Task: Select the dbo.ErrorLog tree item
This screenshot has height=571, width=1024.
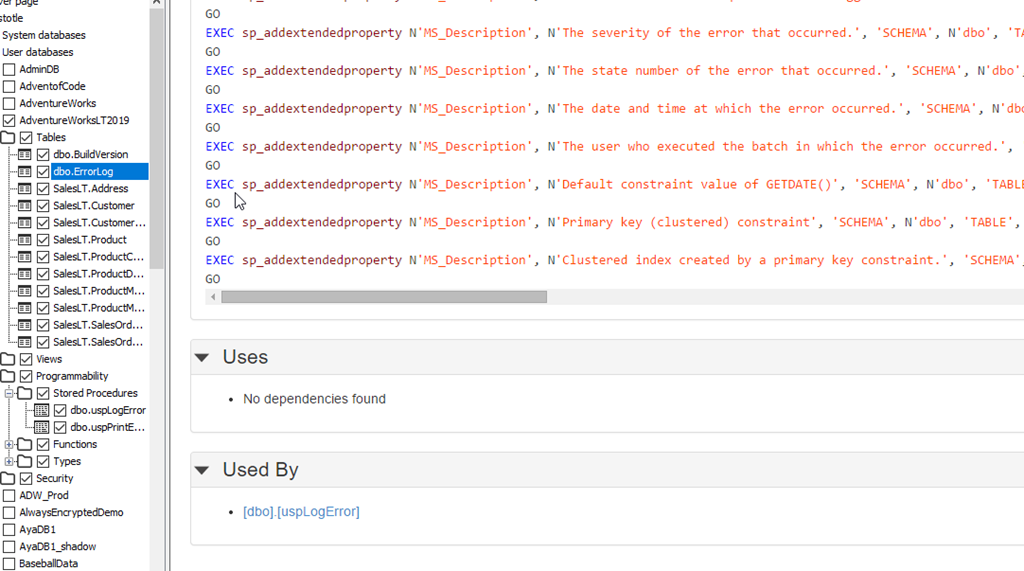Action: point(84,172)
